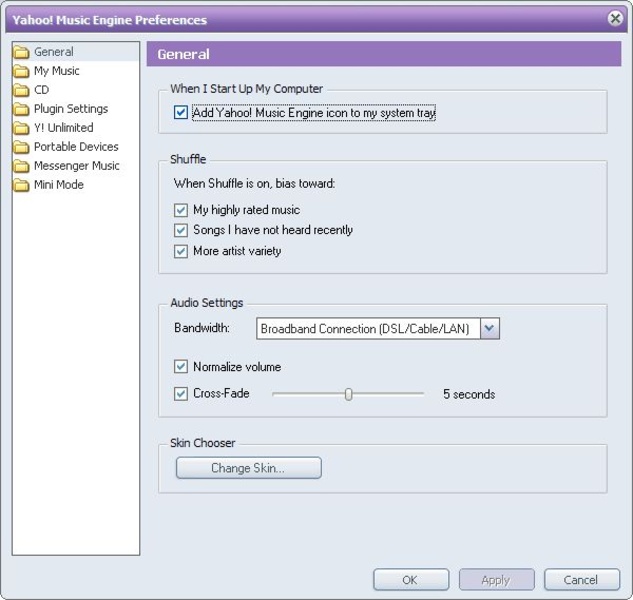Toggle Normalize volume checkbox

point(180,367)
